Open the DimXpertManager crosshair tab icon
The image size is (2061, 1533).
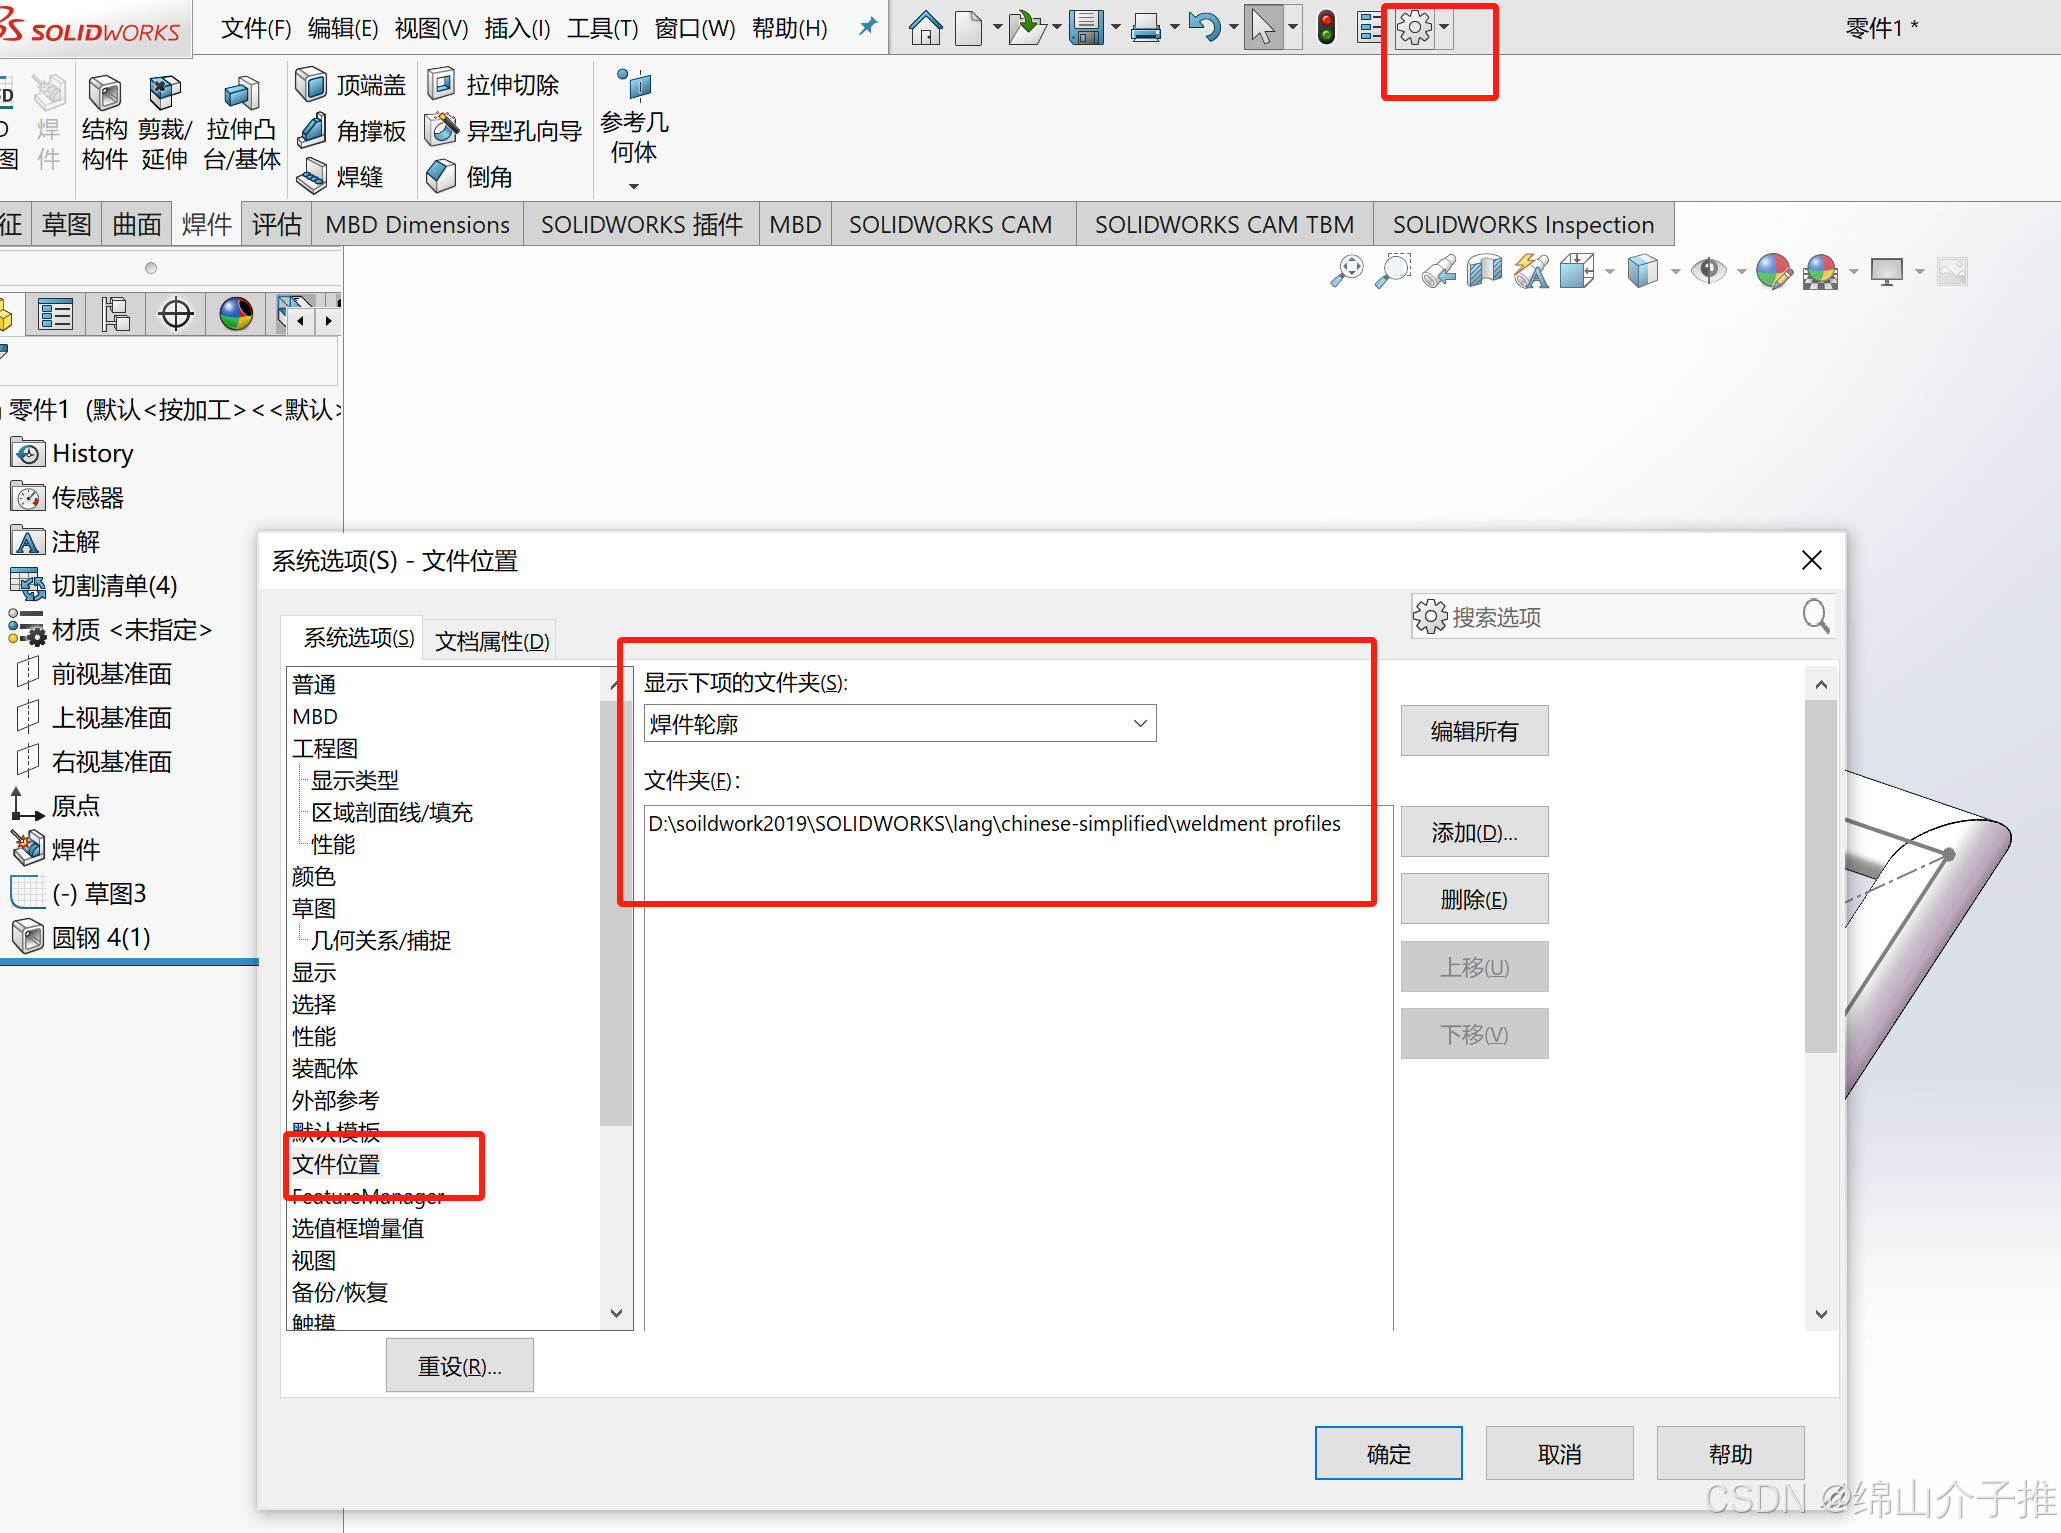click(176, 314)
